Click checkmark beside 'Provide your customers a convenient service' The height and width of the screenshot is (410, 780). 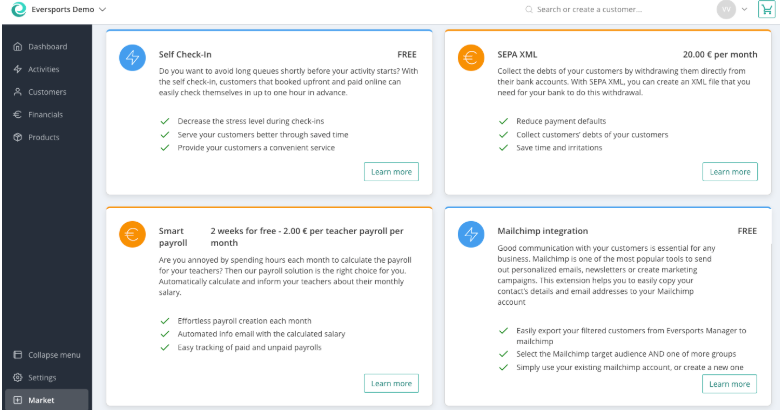(x=165, y=148)
